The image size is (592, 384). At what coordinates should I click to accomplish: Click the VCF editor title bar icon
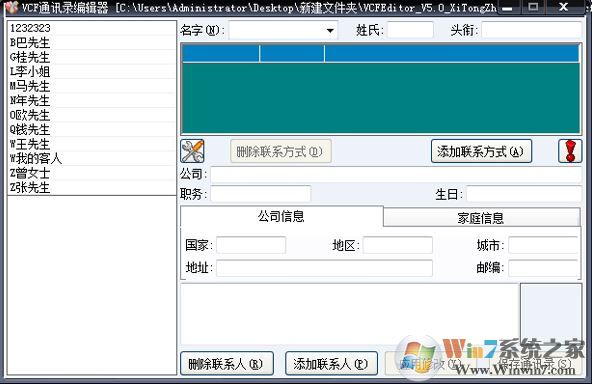[x=11, y=6]
